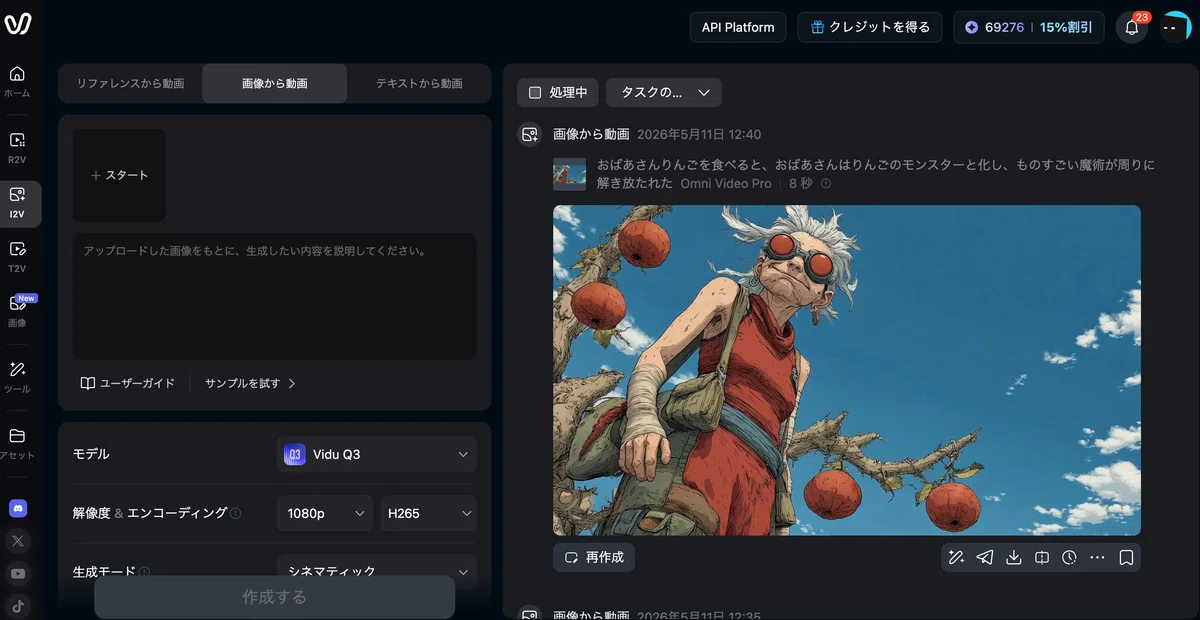
Task: Open the 1080p resolution dropdown
Action: pos(325,513)
